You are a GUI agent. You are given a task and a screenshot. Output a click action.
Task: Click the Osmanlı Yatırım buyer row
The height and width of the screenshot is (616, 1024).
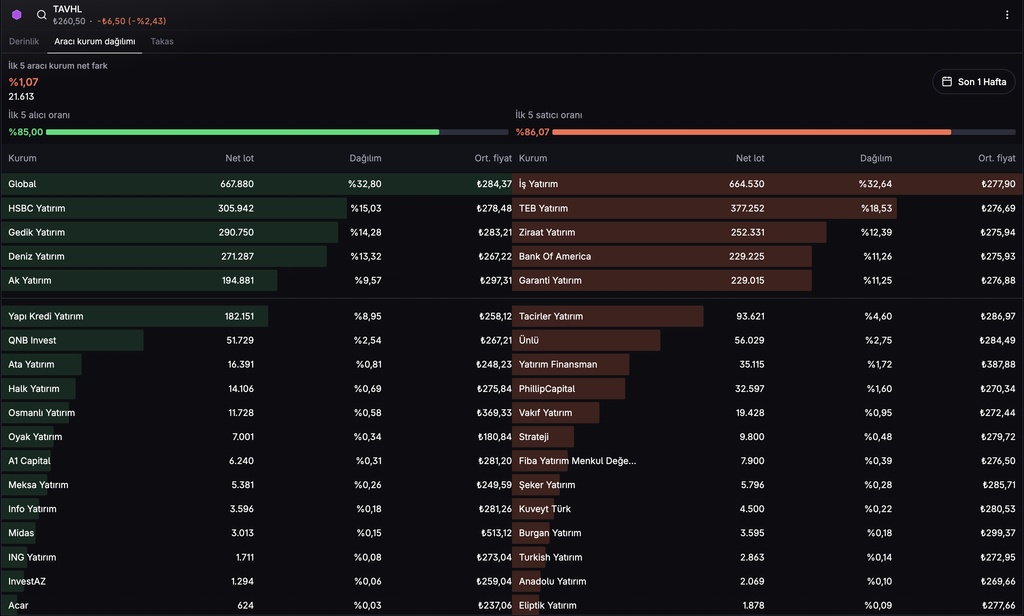click(257, 413)
